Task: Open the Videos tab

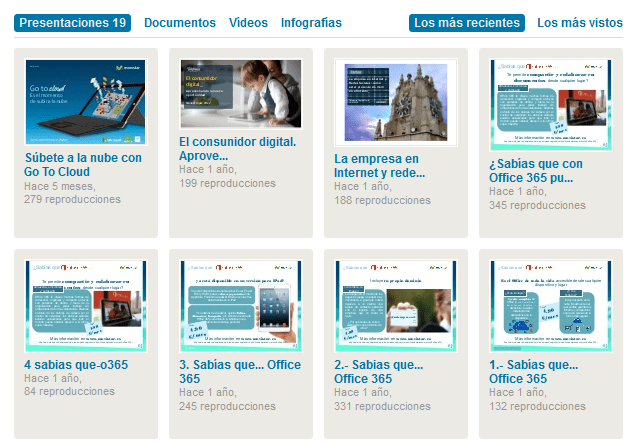Action: (248, 22)
